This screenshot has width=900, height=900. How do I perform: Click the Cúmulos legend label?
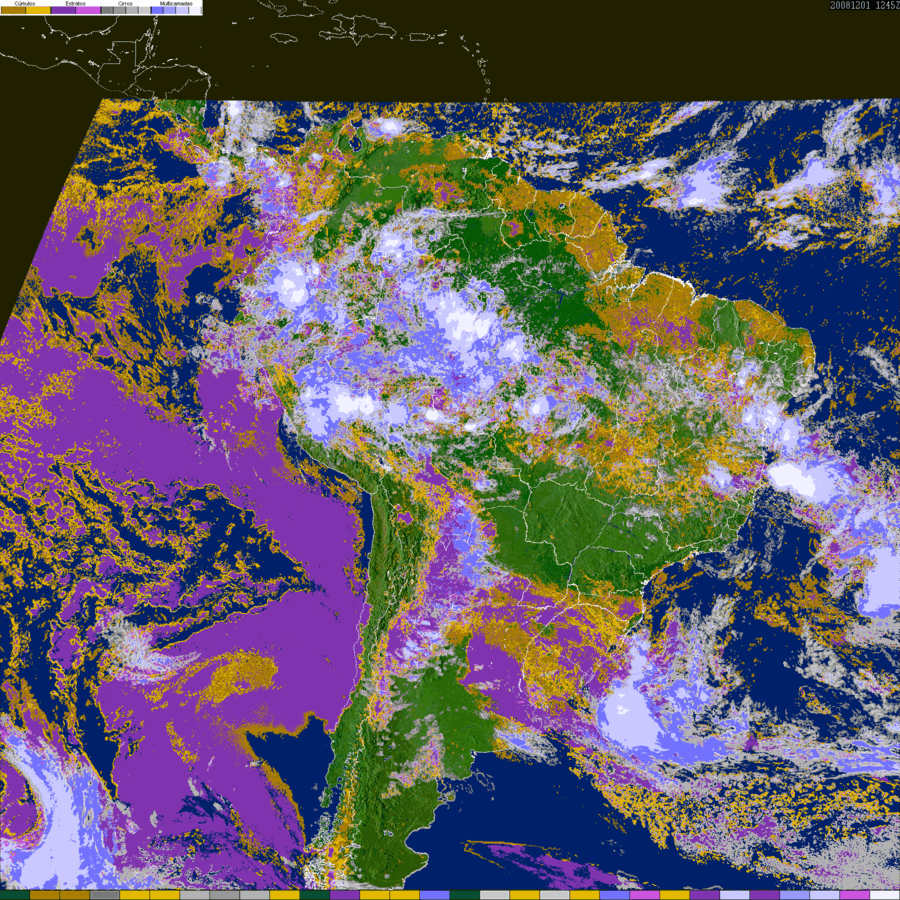coord(25,3)
